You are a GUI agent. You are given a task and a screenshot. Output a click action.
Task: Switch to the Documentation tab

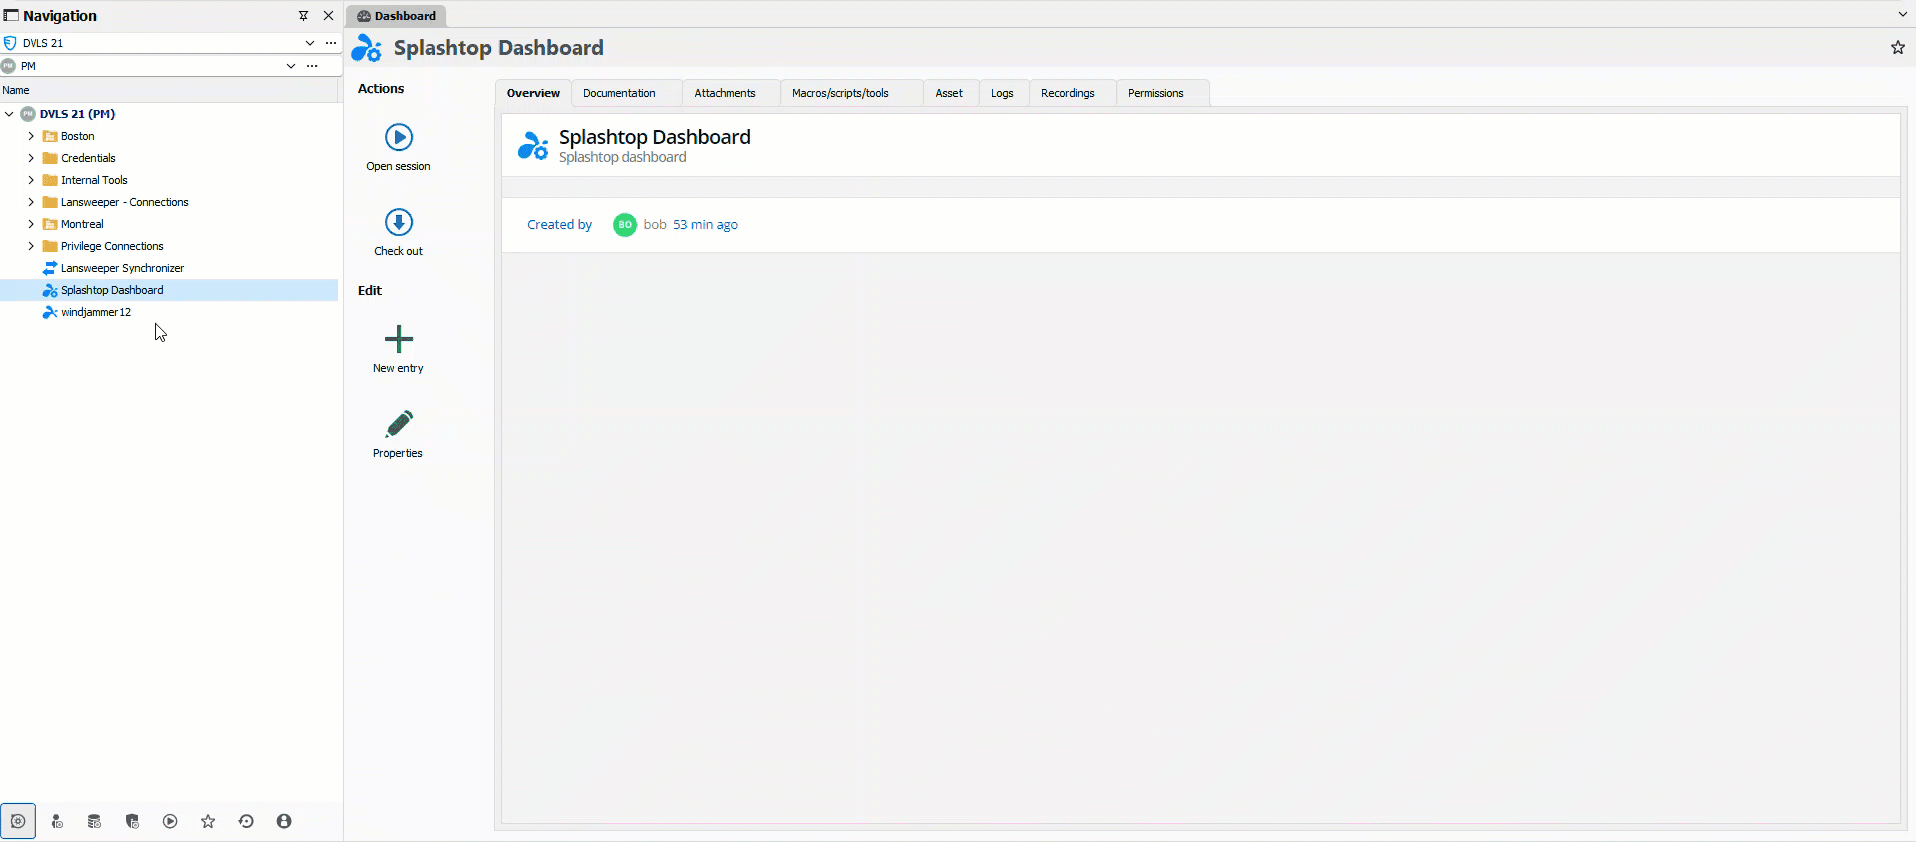pyautogui.click(x=619, y=93)
